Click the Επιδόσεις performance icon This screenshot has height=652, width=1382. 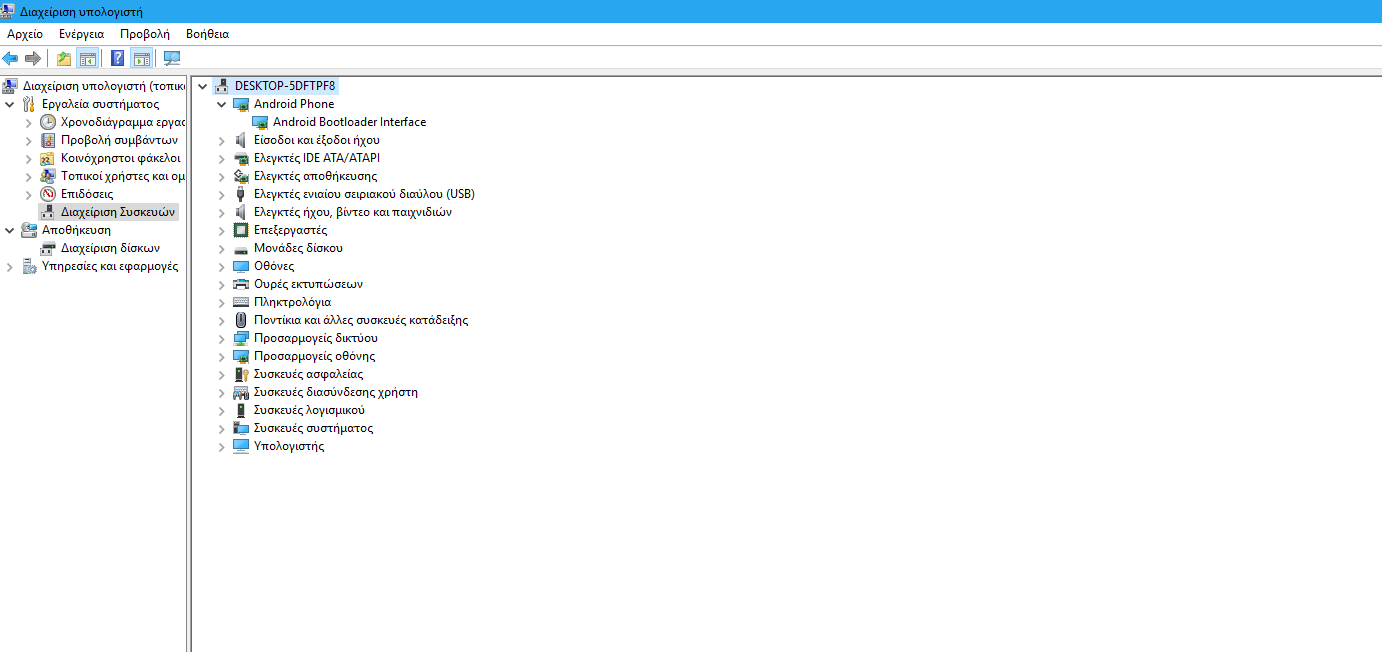(x=48, y=194)
